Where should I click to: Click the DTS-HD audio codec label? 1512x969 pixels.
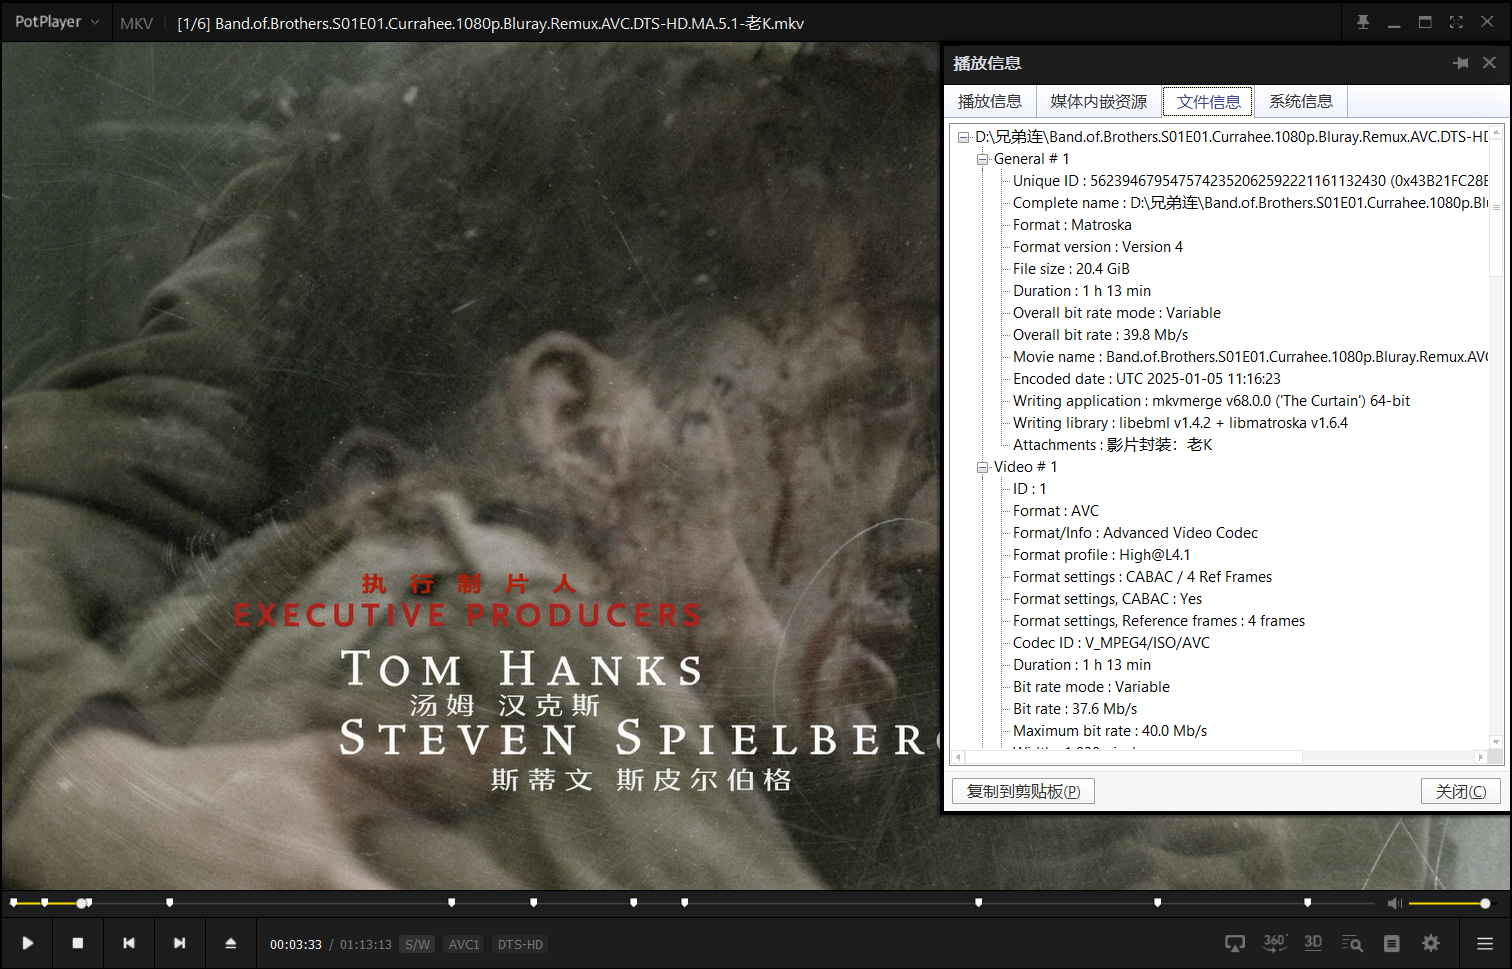(x=520, y=944)
